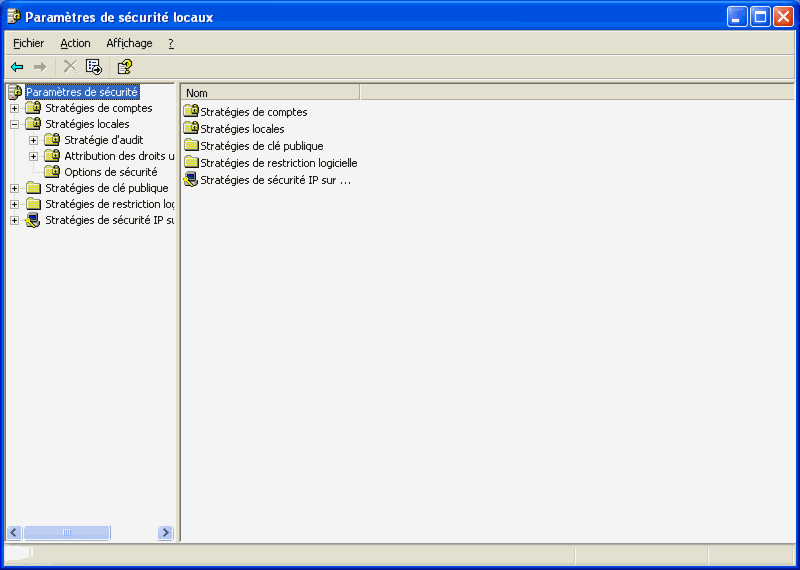The width and height of the screenshot is (800, 570).
Task: Expand Stratégies de clé publique tree node
Action: (x=15, y=188)
